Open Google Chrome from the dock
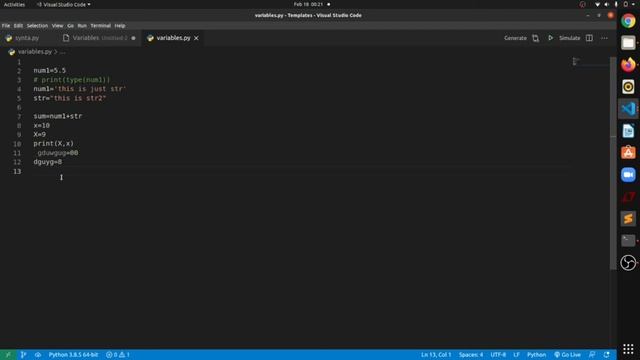Viewport: 640px width, 360px height. click(628, 21)
